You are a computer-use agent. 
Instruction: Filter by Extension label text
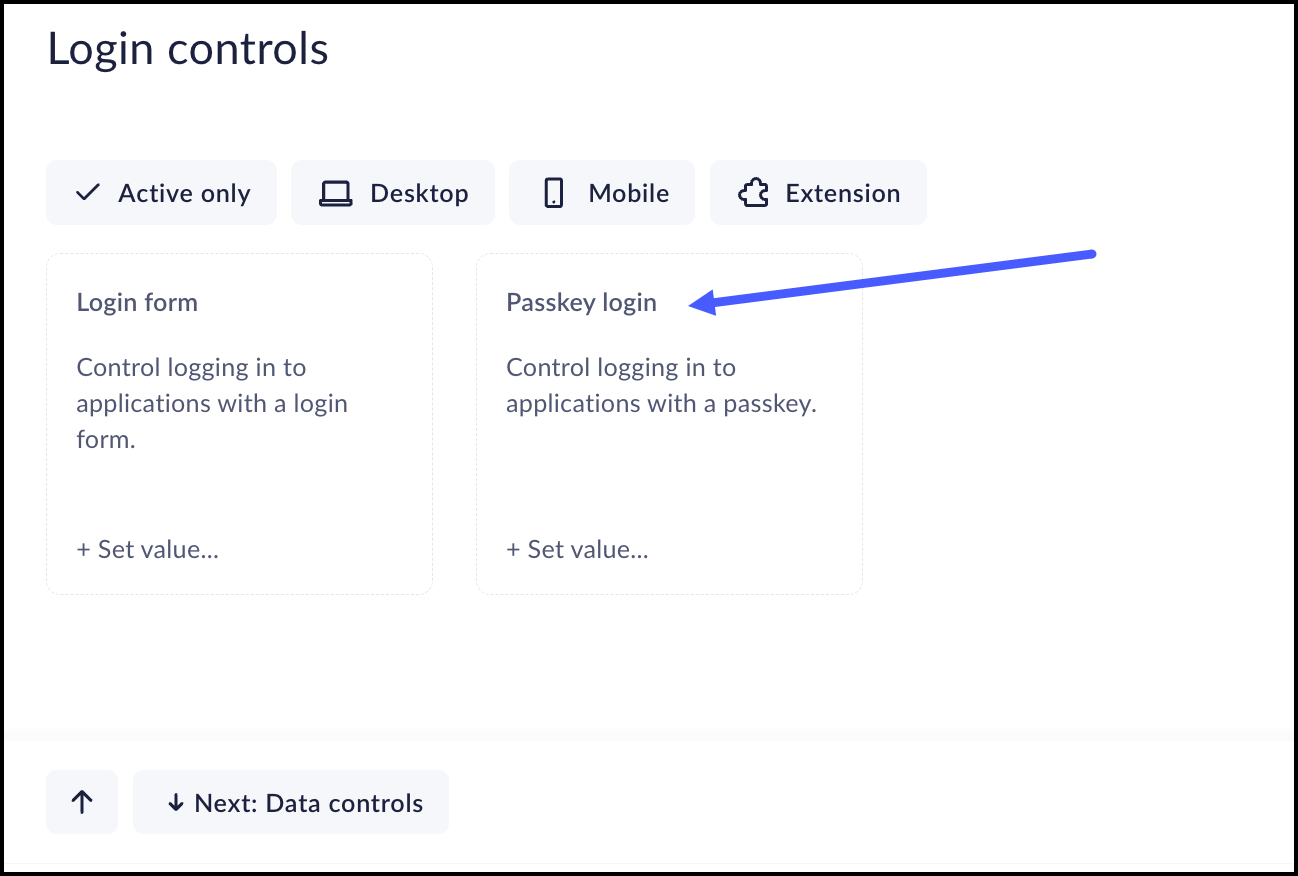[842, 193]
